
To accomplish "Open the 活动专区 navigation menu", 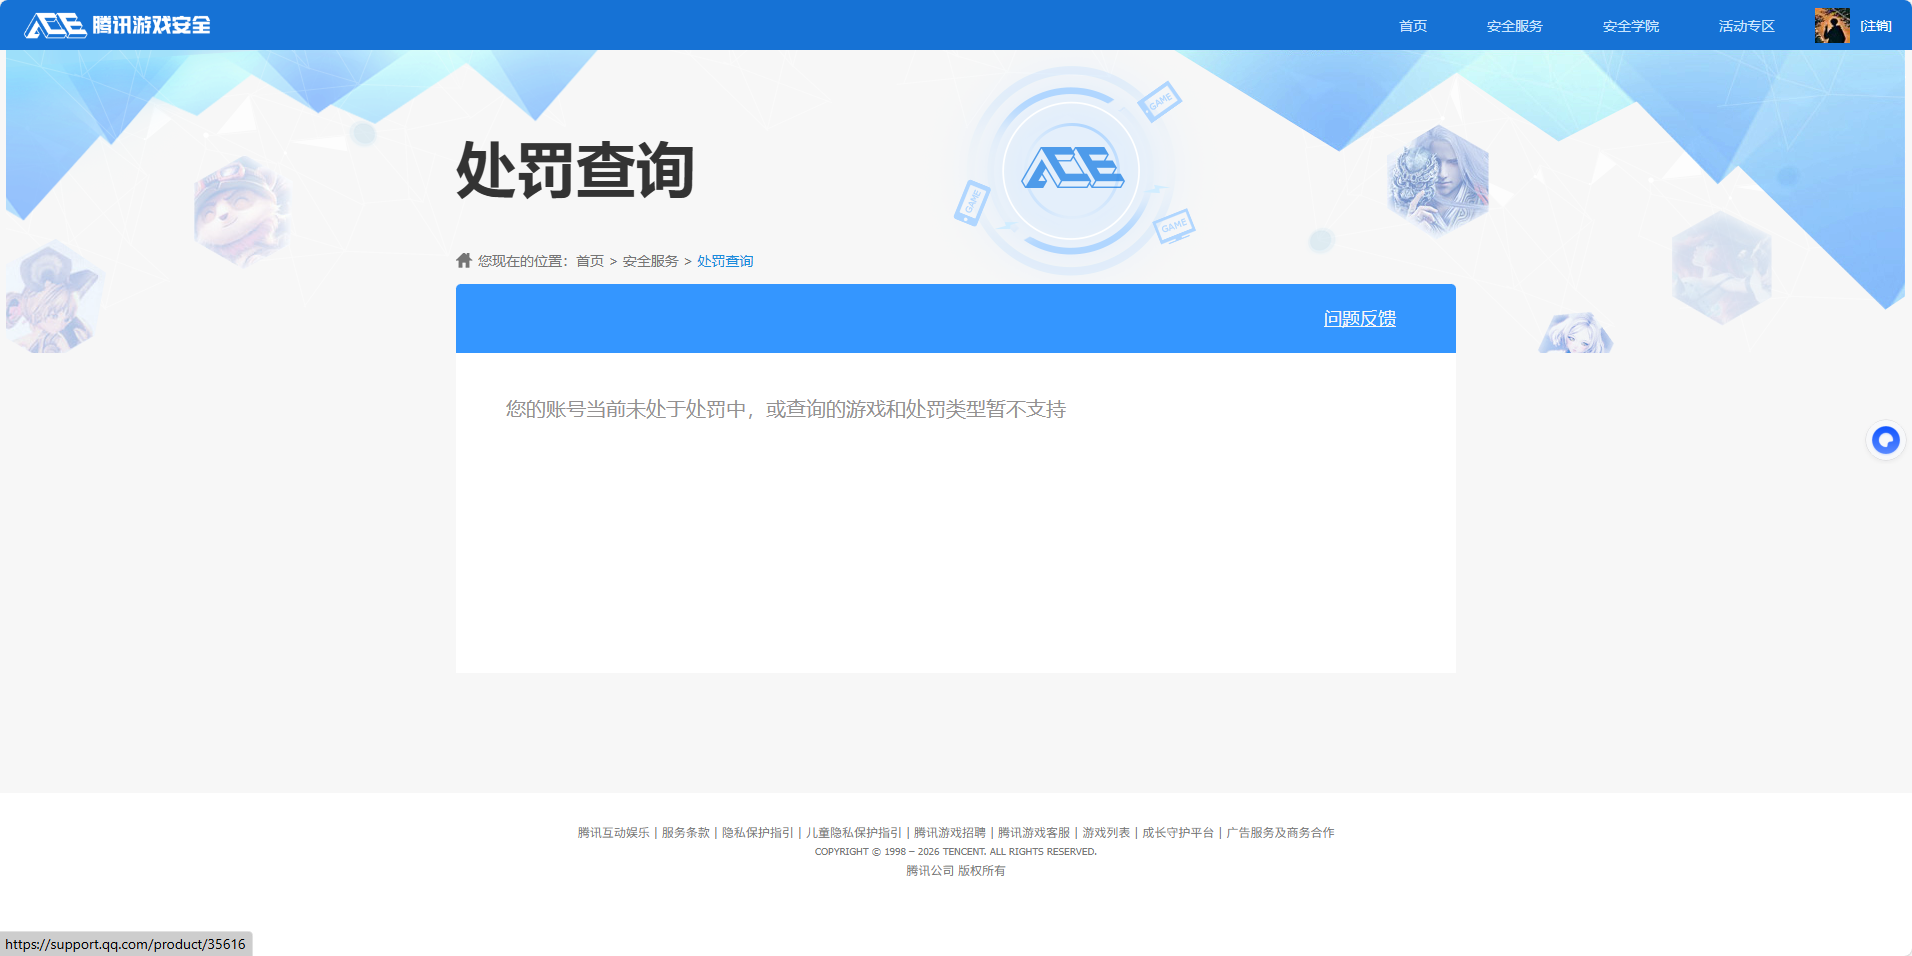I will (x=1744, y=25).
